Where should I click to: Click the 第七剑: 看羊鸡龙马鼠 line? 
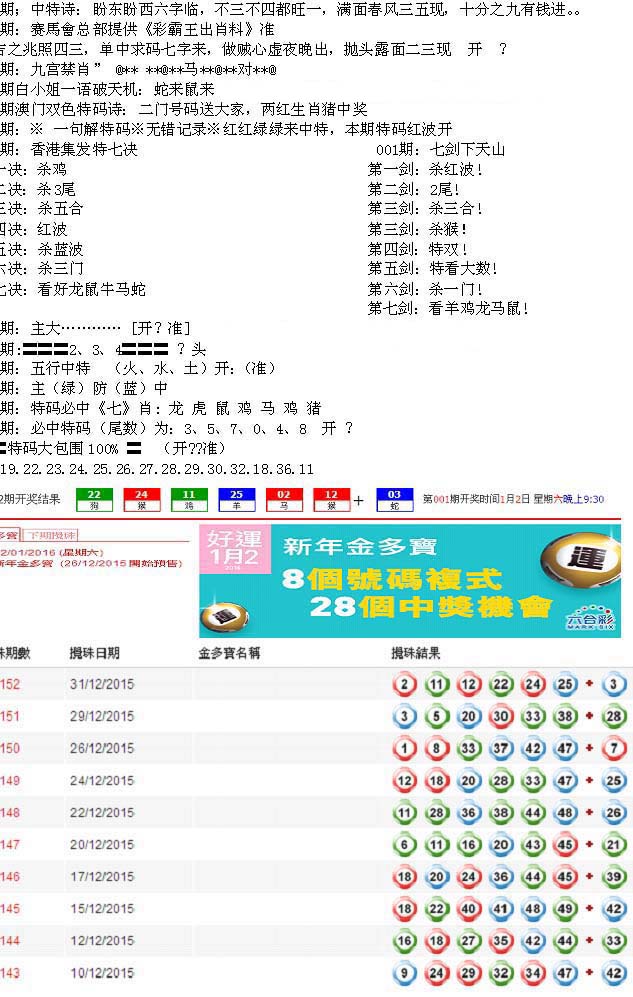[448, 308]
